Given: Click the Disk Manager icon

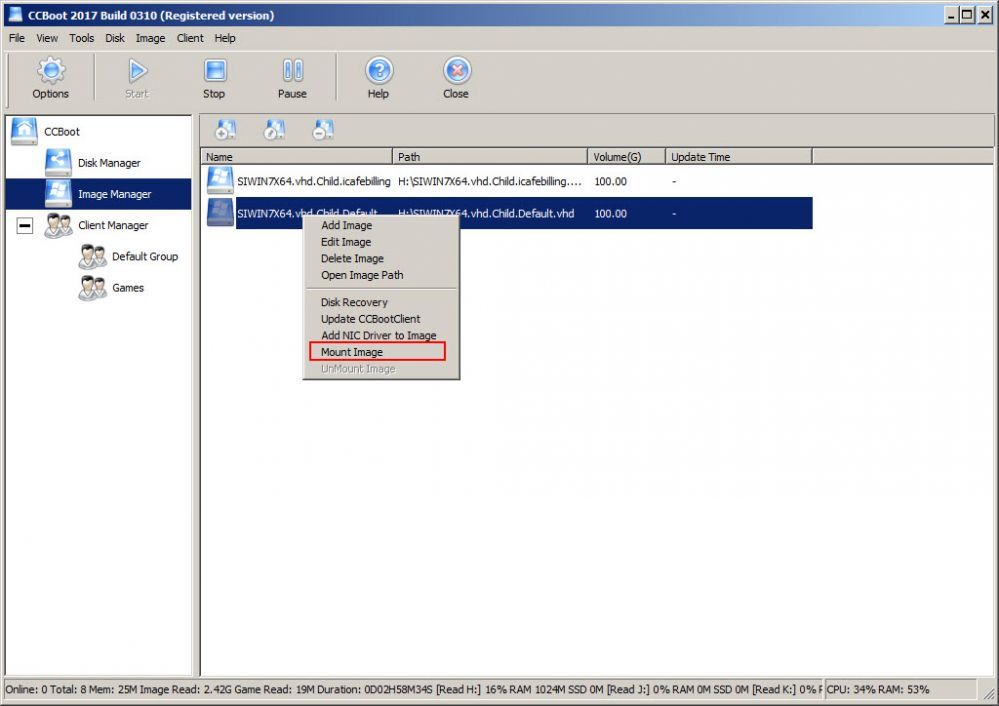Looking at the screenshot, I should coord(58,162).
